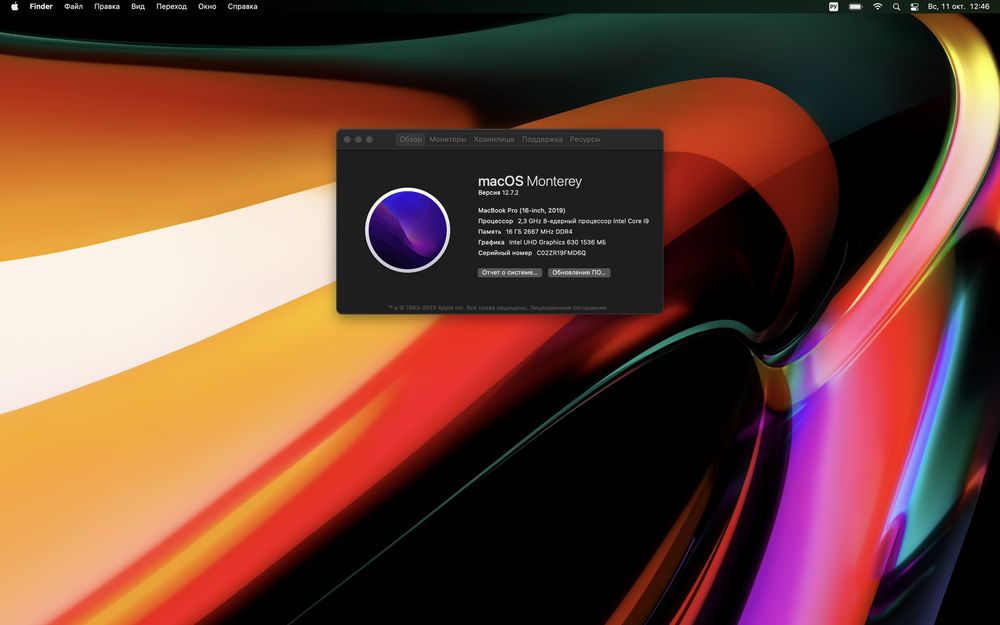
Task: Click the Russian input source icon
Action: pos(834,6)
